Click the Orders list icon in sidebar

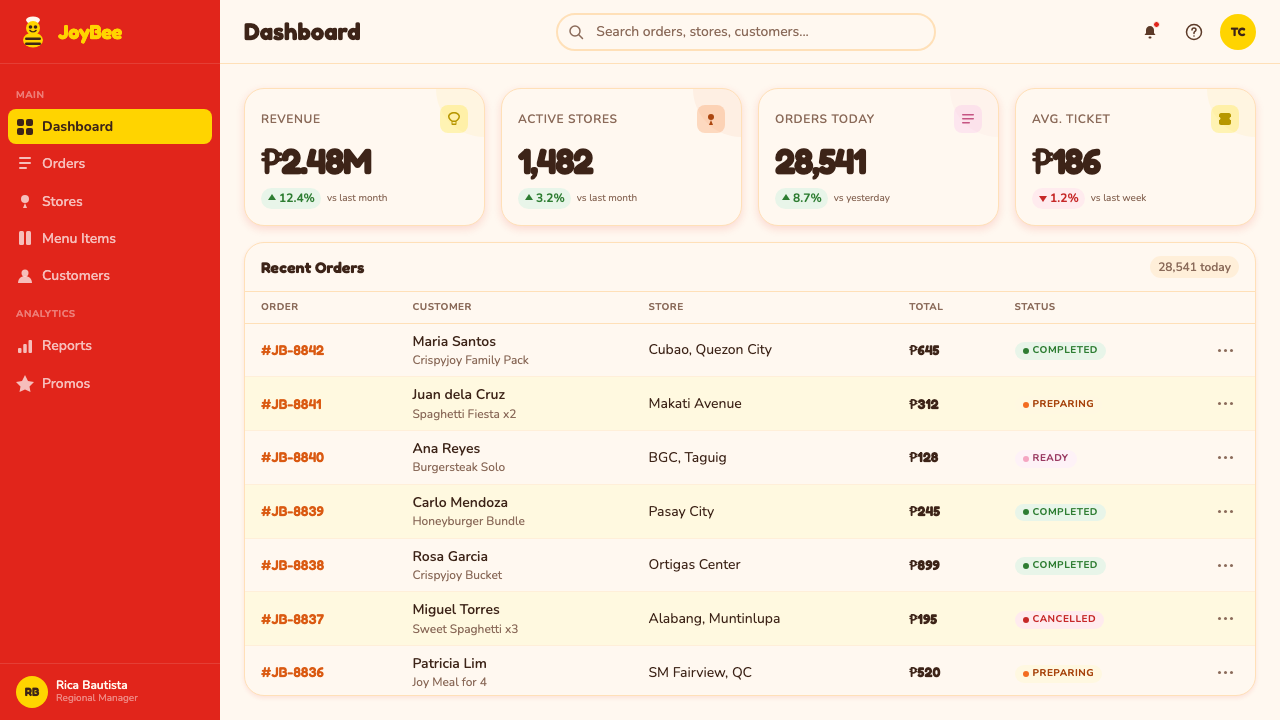[25, 164]
